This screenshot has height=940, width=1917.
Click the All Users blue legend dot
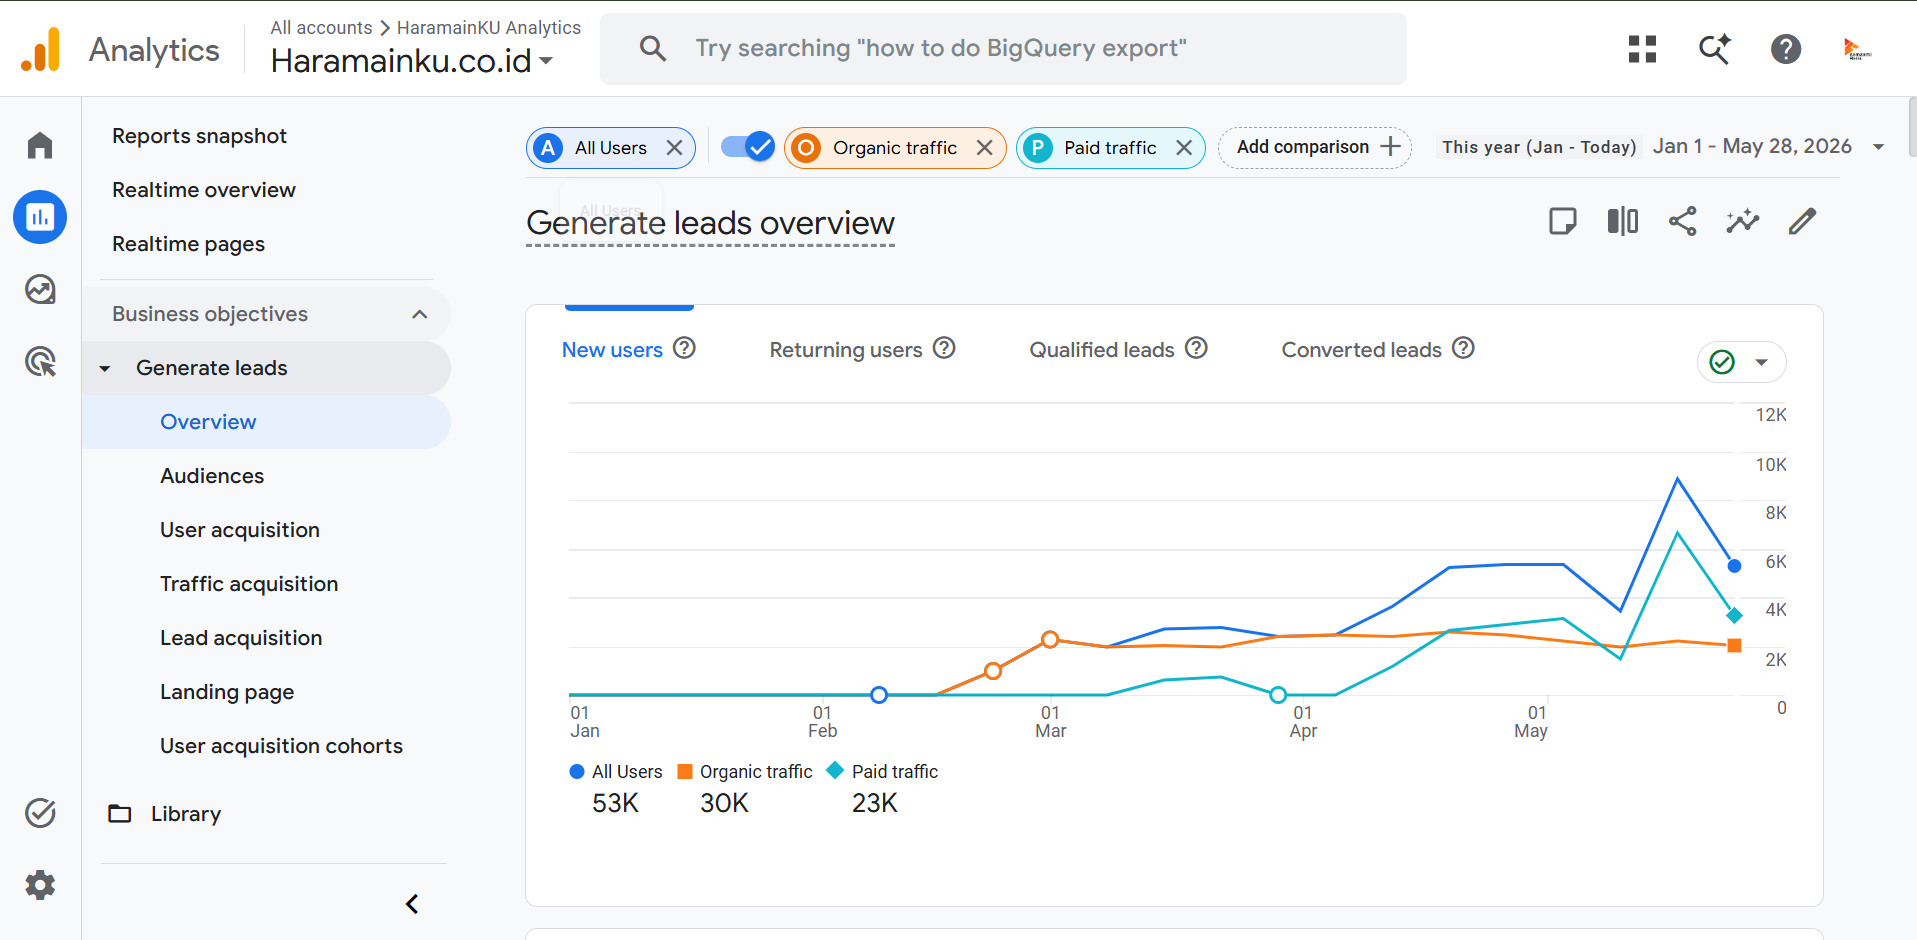577,772
